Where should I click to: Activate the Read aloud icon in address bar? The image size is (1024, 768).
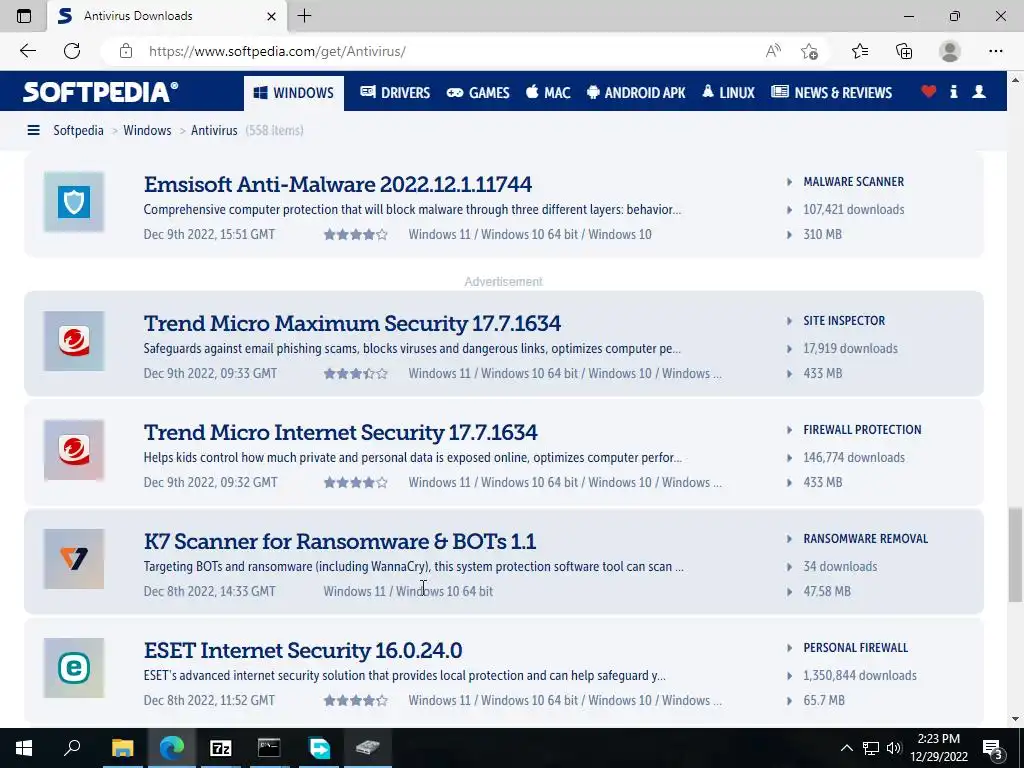tap(773, 51)
